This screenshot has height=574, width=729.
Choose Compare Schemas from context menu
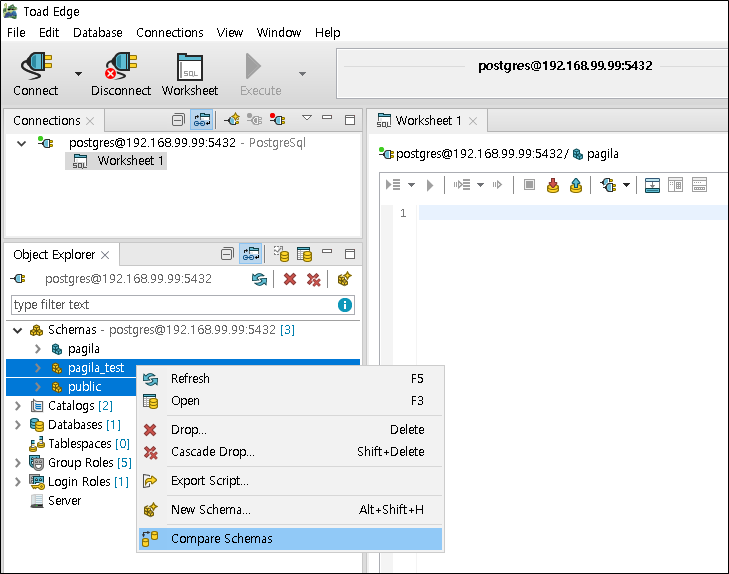290,539
